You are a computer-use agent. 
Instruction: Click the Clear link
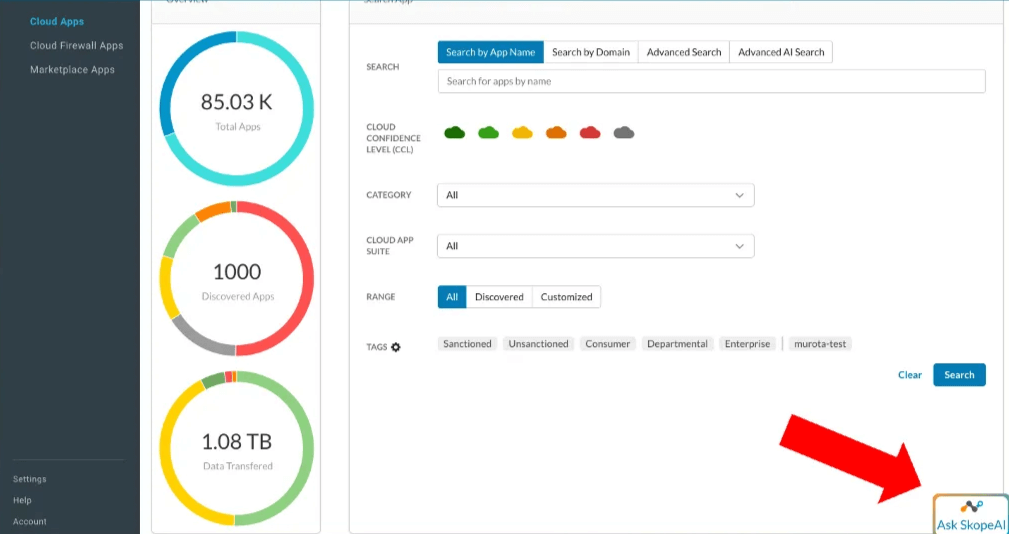pyautogui.click(x=910, y=375)
